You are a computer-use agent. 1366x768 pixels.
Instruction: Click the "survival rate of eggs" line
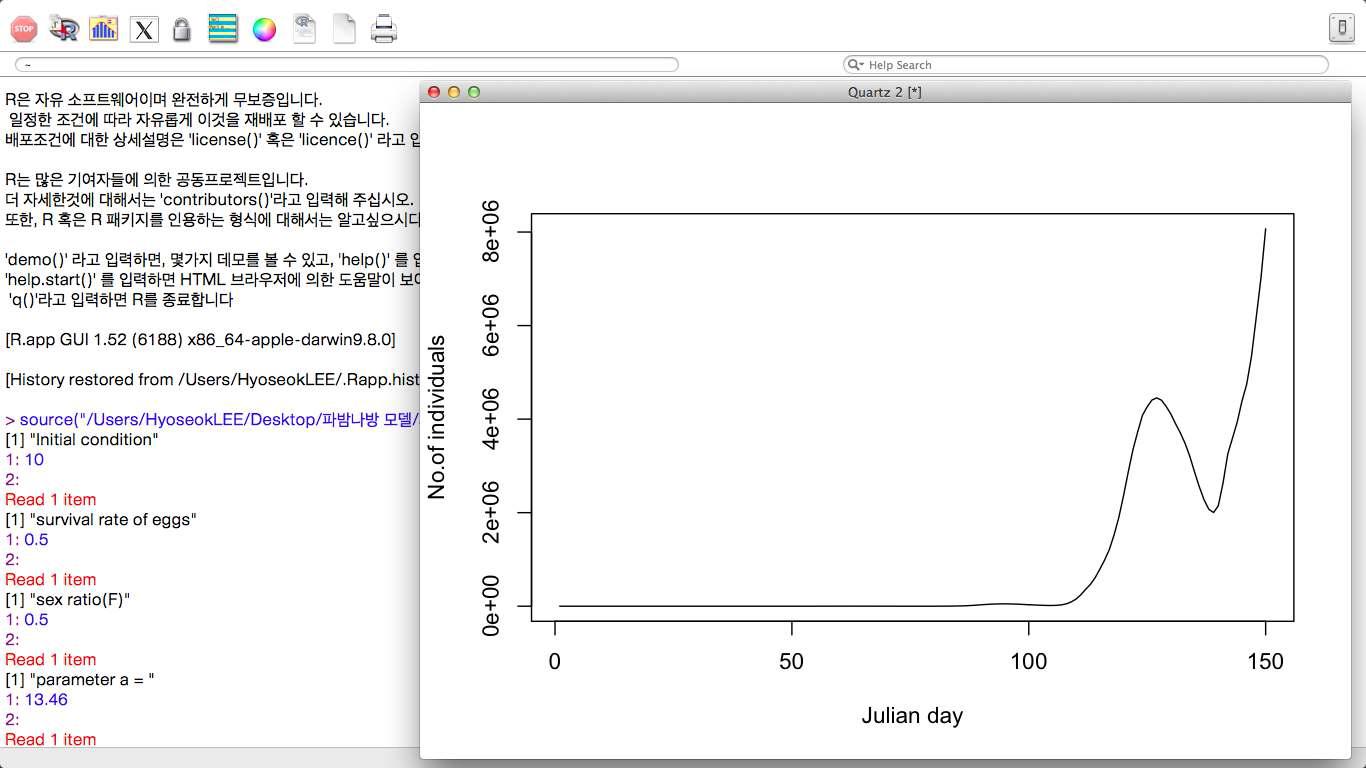[x=101, y=520]
